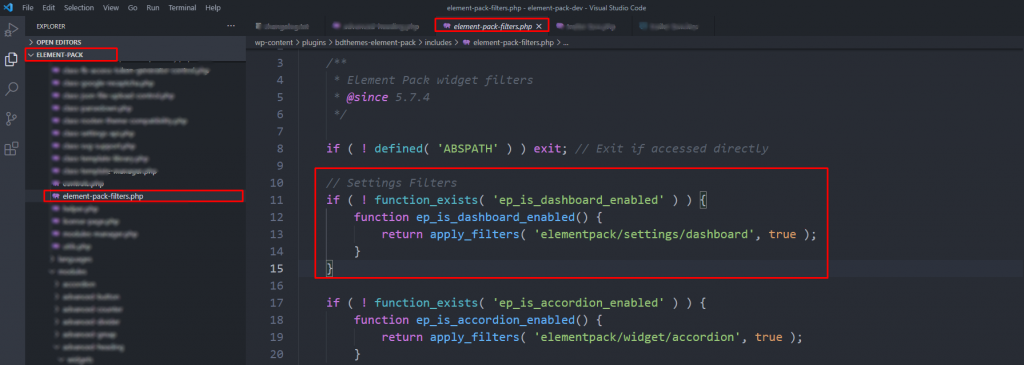This screenshot has height=365, width=1024.
Task: Click line number 17 in the gutter
Action: 276,302
